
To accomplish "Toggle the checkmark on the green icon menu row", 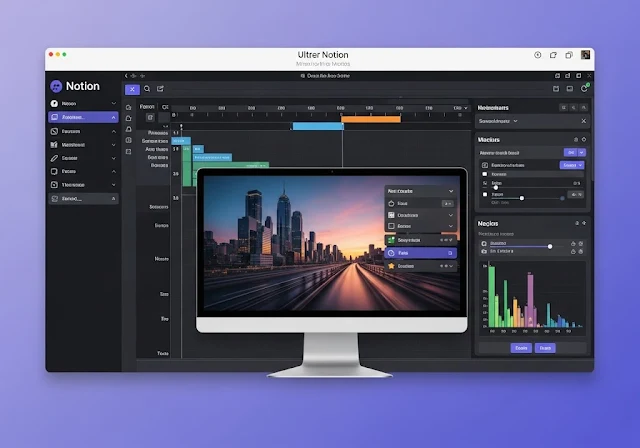I will click(451, 240).
